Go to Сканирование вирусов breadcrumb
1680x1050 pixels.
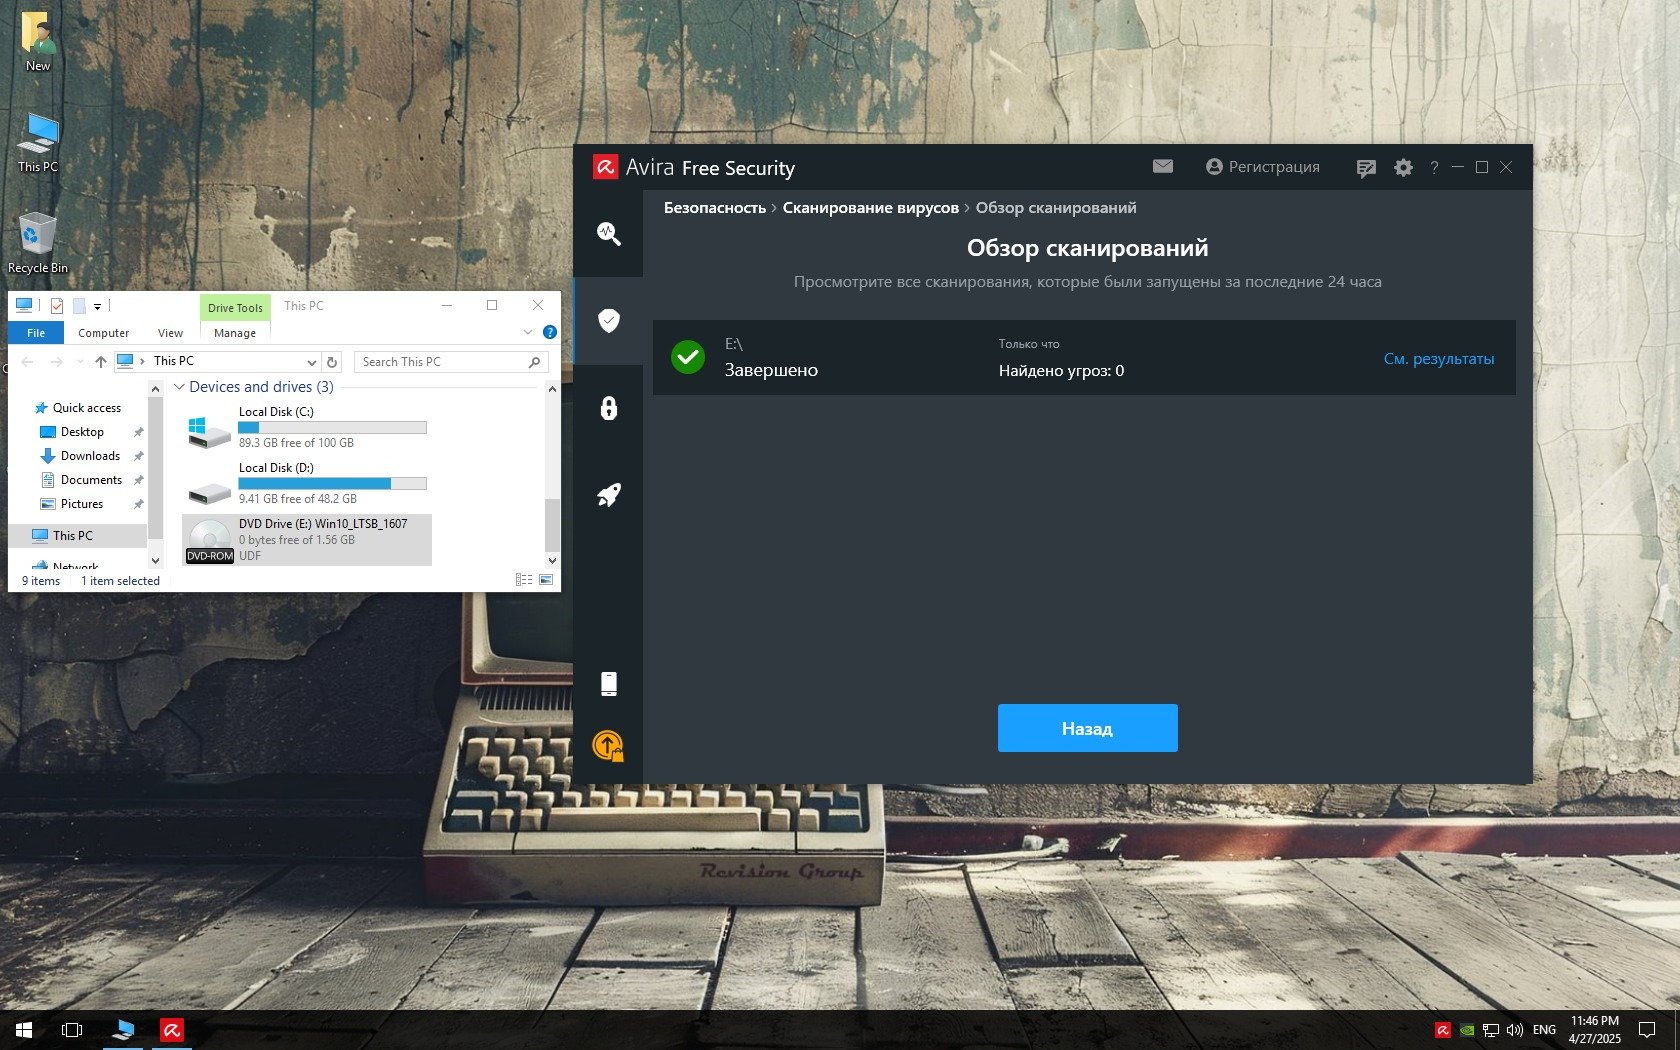[870, 208]
